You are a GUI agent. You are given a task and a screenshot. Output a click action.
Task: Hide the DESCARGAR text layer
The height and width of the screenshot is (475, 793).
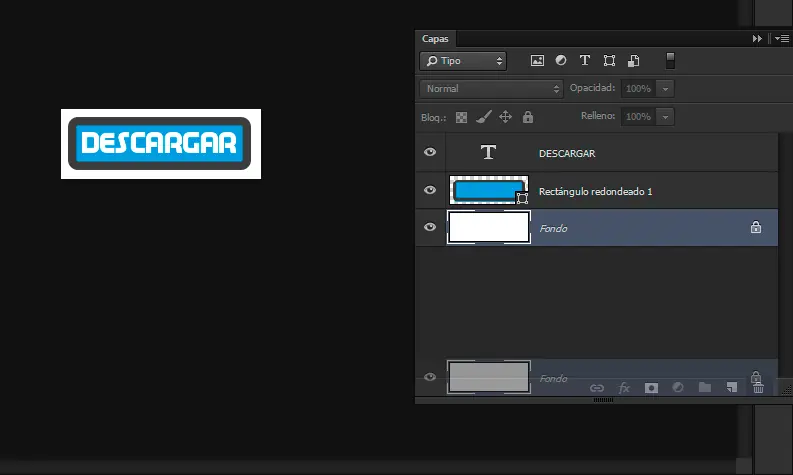click(430, 152)
